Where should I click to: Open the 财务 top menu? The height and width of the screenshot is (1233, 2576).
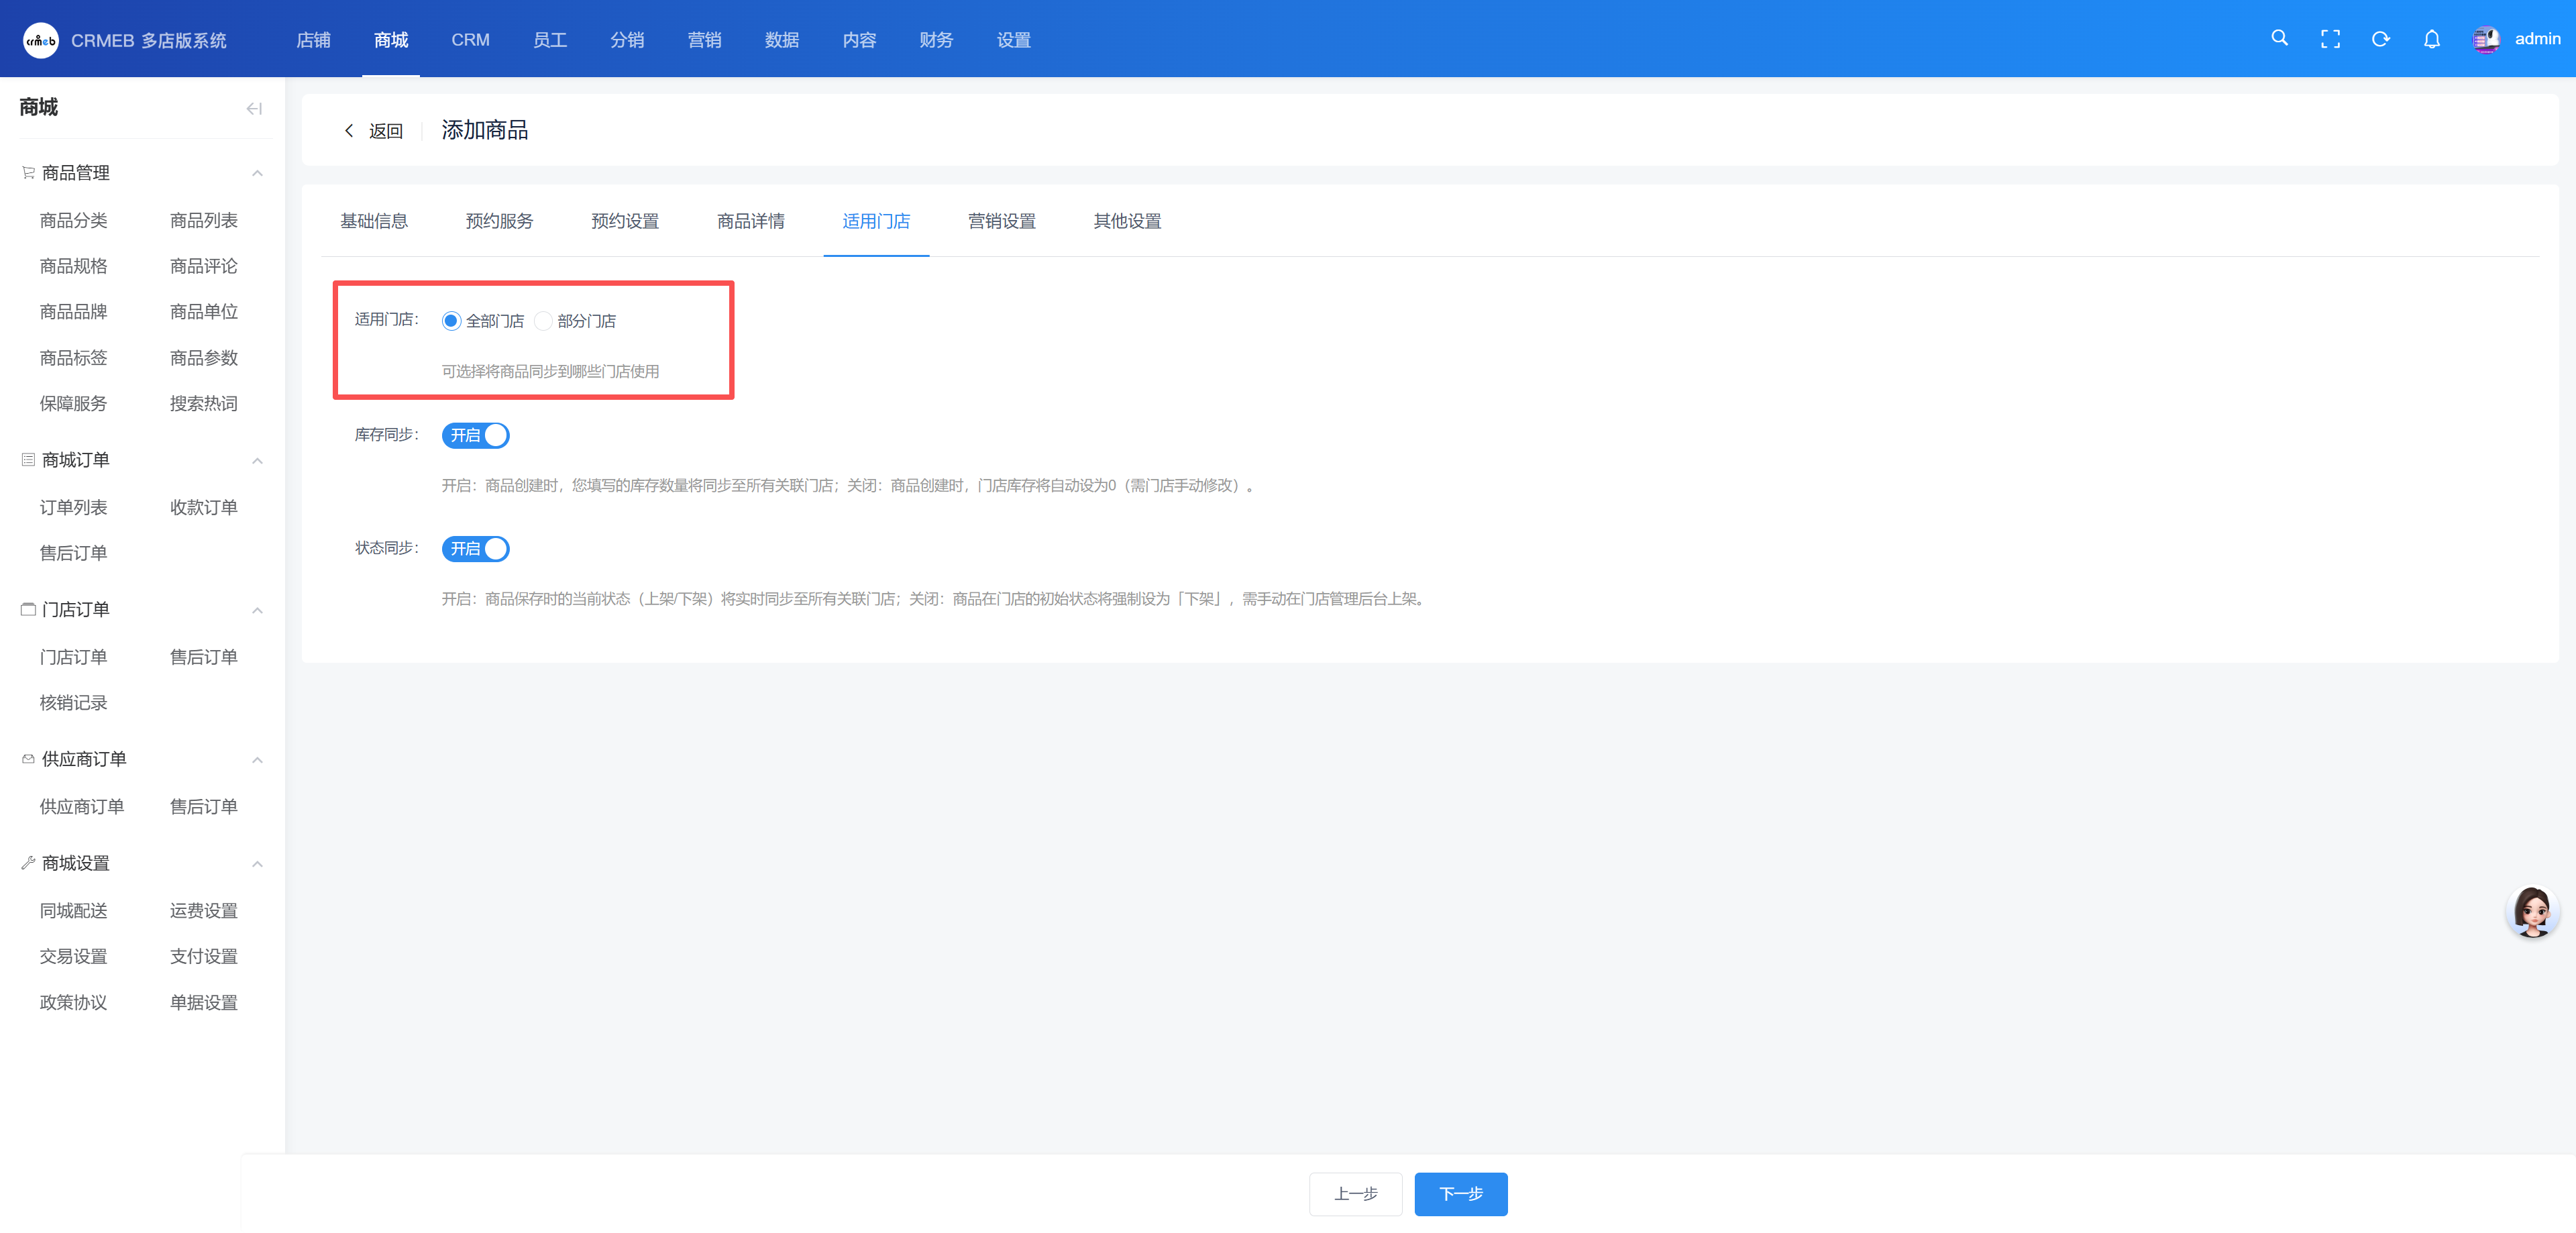(x=936, y=40)
